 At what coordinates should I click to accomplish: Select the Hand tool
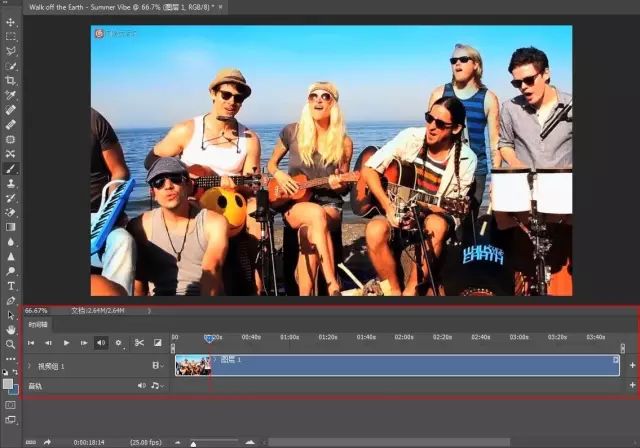click(x=11, y=329)
